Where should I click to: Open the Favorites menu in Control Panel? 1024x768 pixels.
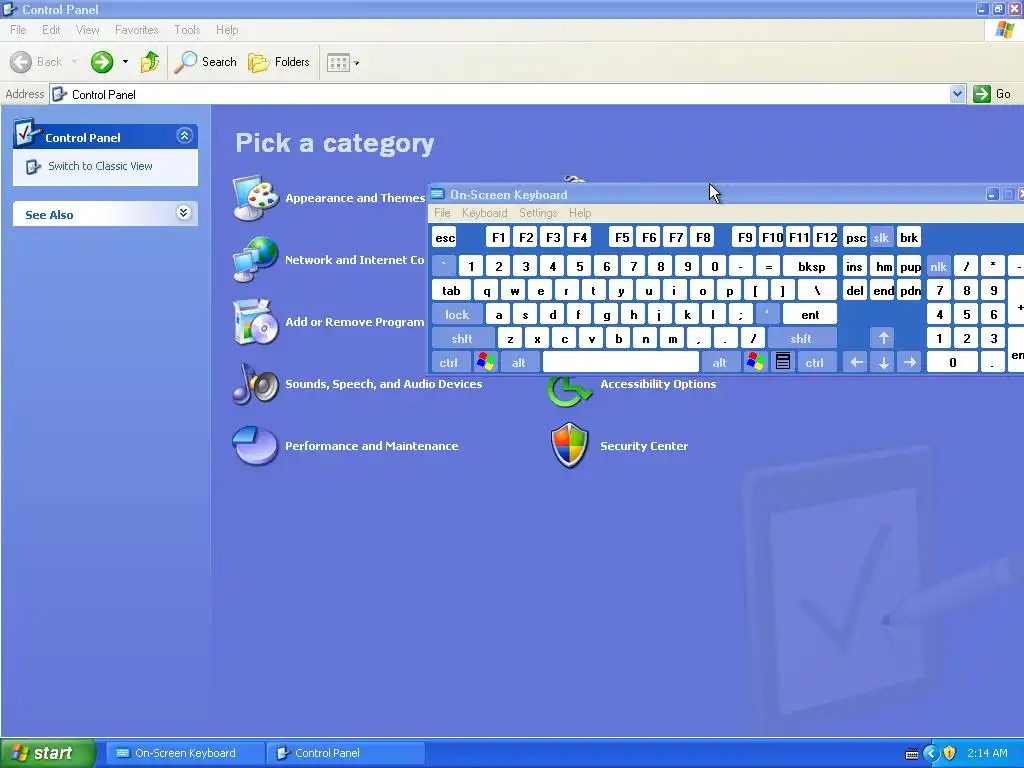pos(136,30)
